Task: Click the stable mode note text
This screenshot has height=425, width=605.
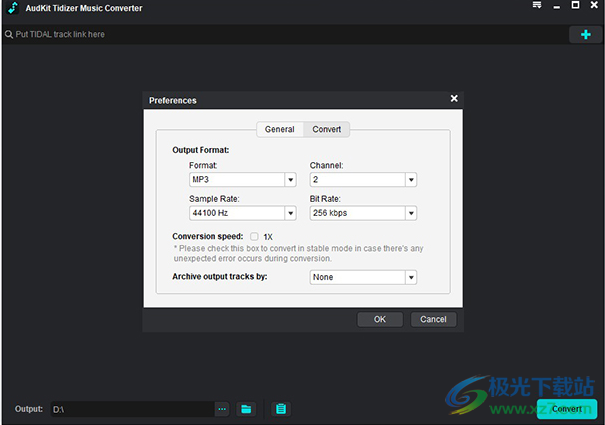Action: pos(298,253)
